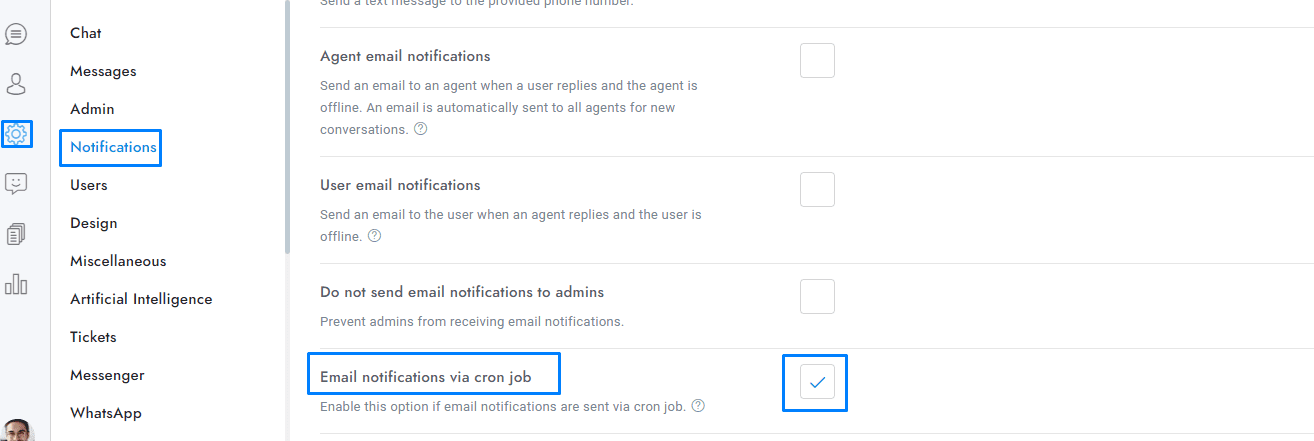Open the WhatsApp settings section
1314x441 pixels.
106,413
